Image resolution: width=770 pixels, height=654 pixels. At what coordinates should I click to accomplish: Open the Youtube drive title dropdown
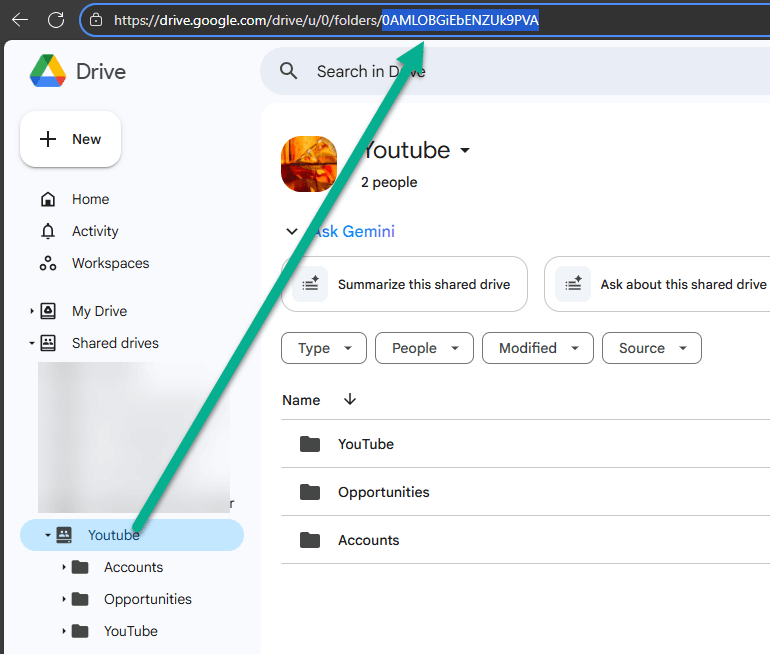pyautogui.click(x=465, y=150)
